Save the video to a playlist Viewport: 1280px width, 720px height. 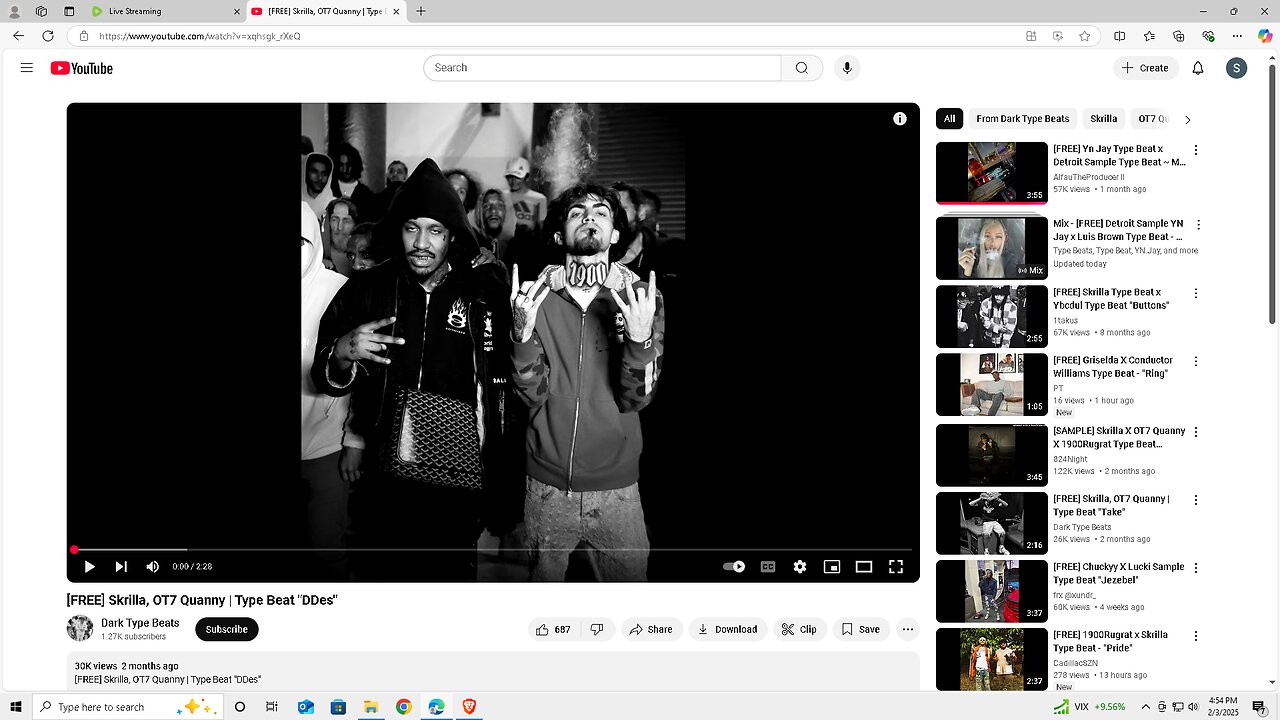pyautogui.click(x=861, y=630)
